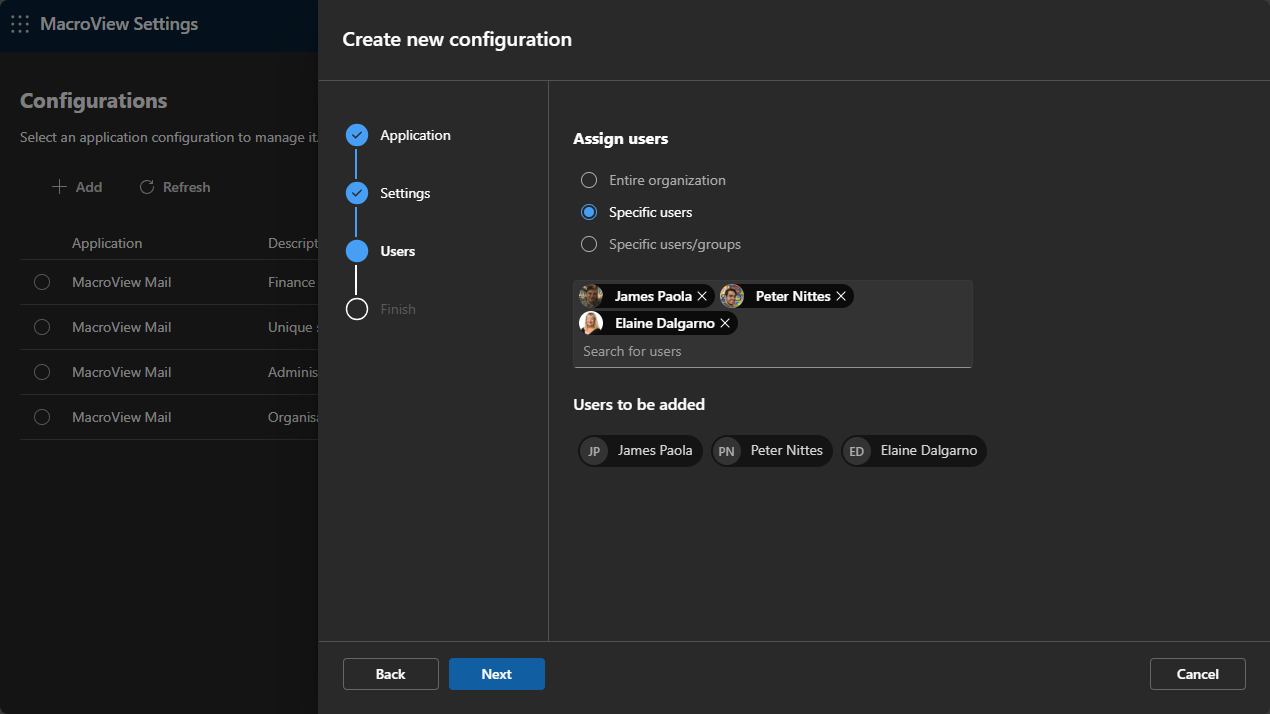
Task: Click the MacroView Settings title
Action: [x=119, y=24]
